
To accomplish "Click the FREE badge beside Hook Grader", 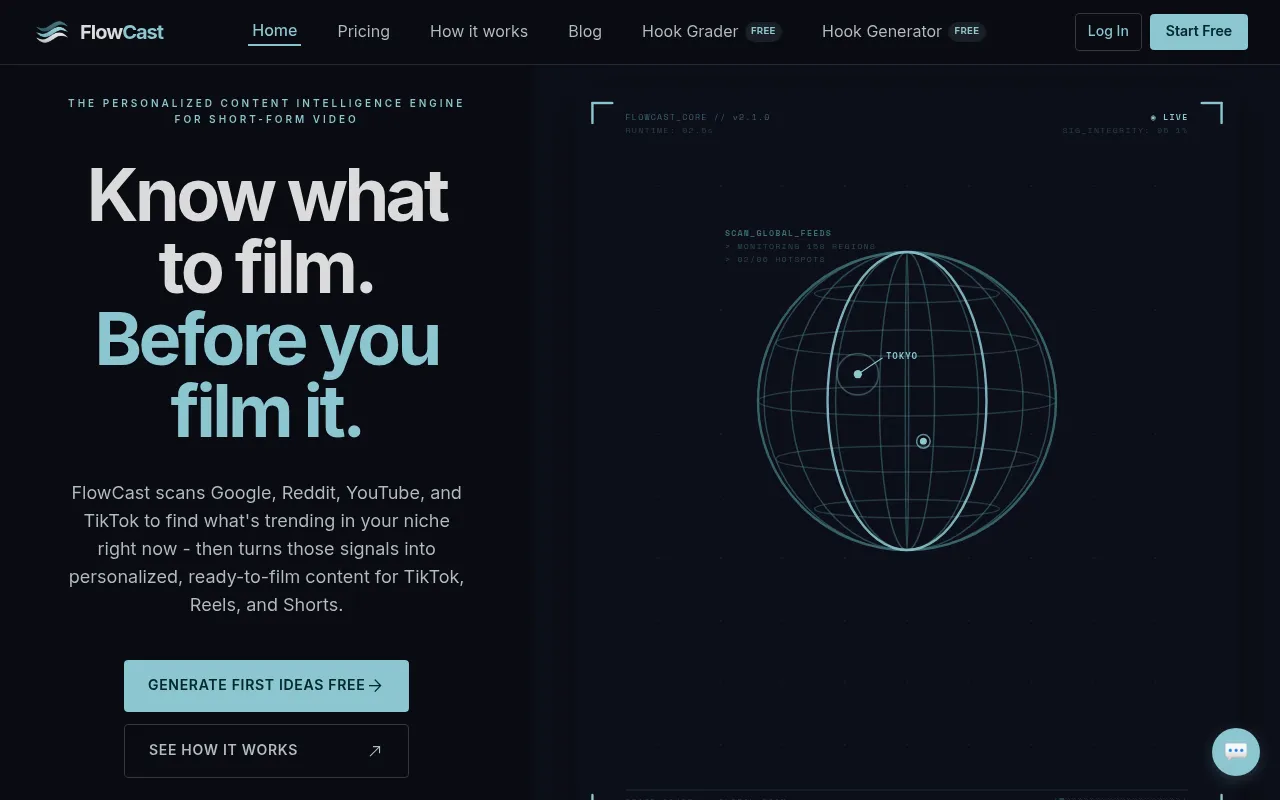I will [x=763, y=31].
